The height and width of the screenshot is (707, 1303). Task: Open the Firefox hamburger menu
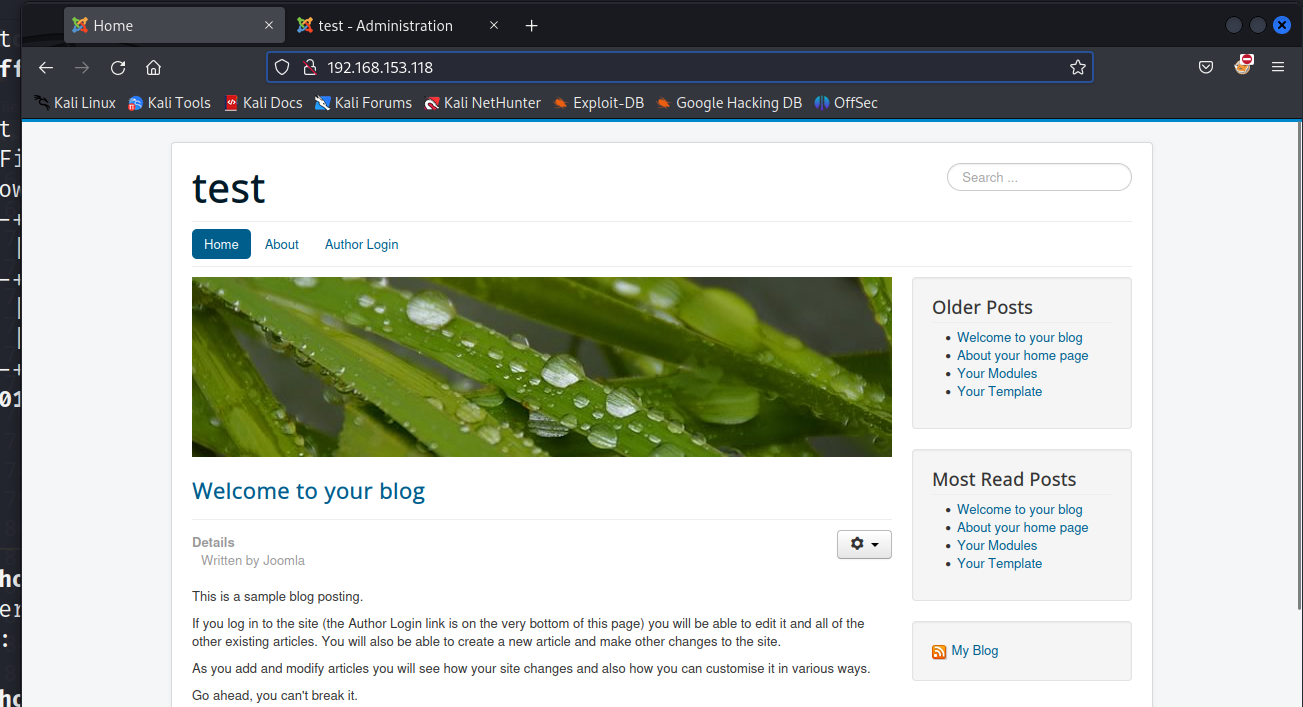coord(1277,68)
